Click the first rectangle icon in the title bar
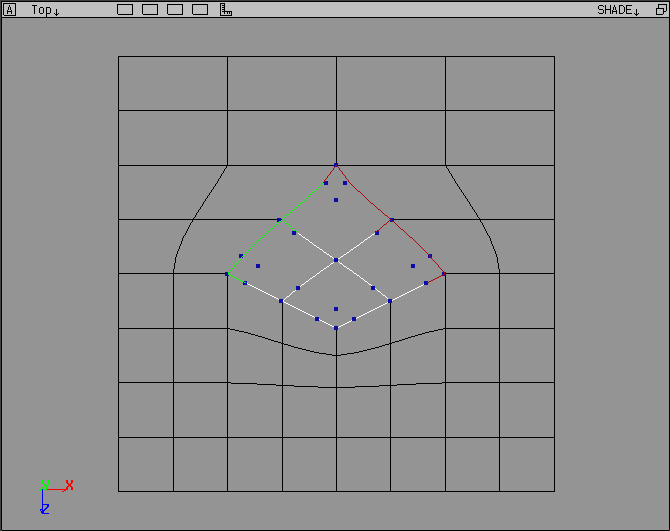The image size is (670, 531). point(125,10)
